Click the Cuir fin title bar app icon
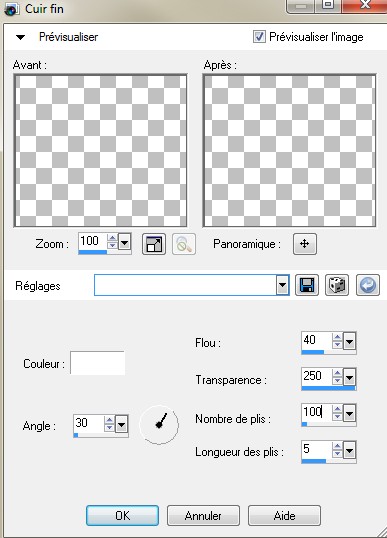Image resolution: width=387 pixels, height=538 pixels. (x=11, y=9)
